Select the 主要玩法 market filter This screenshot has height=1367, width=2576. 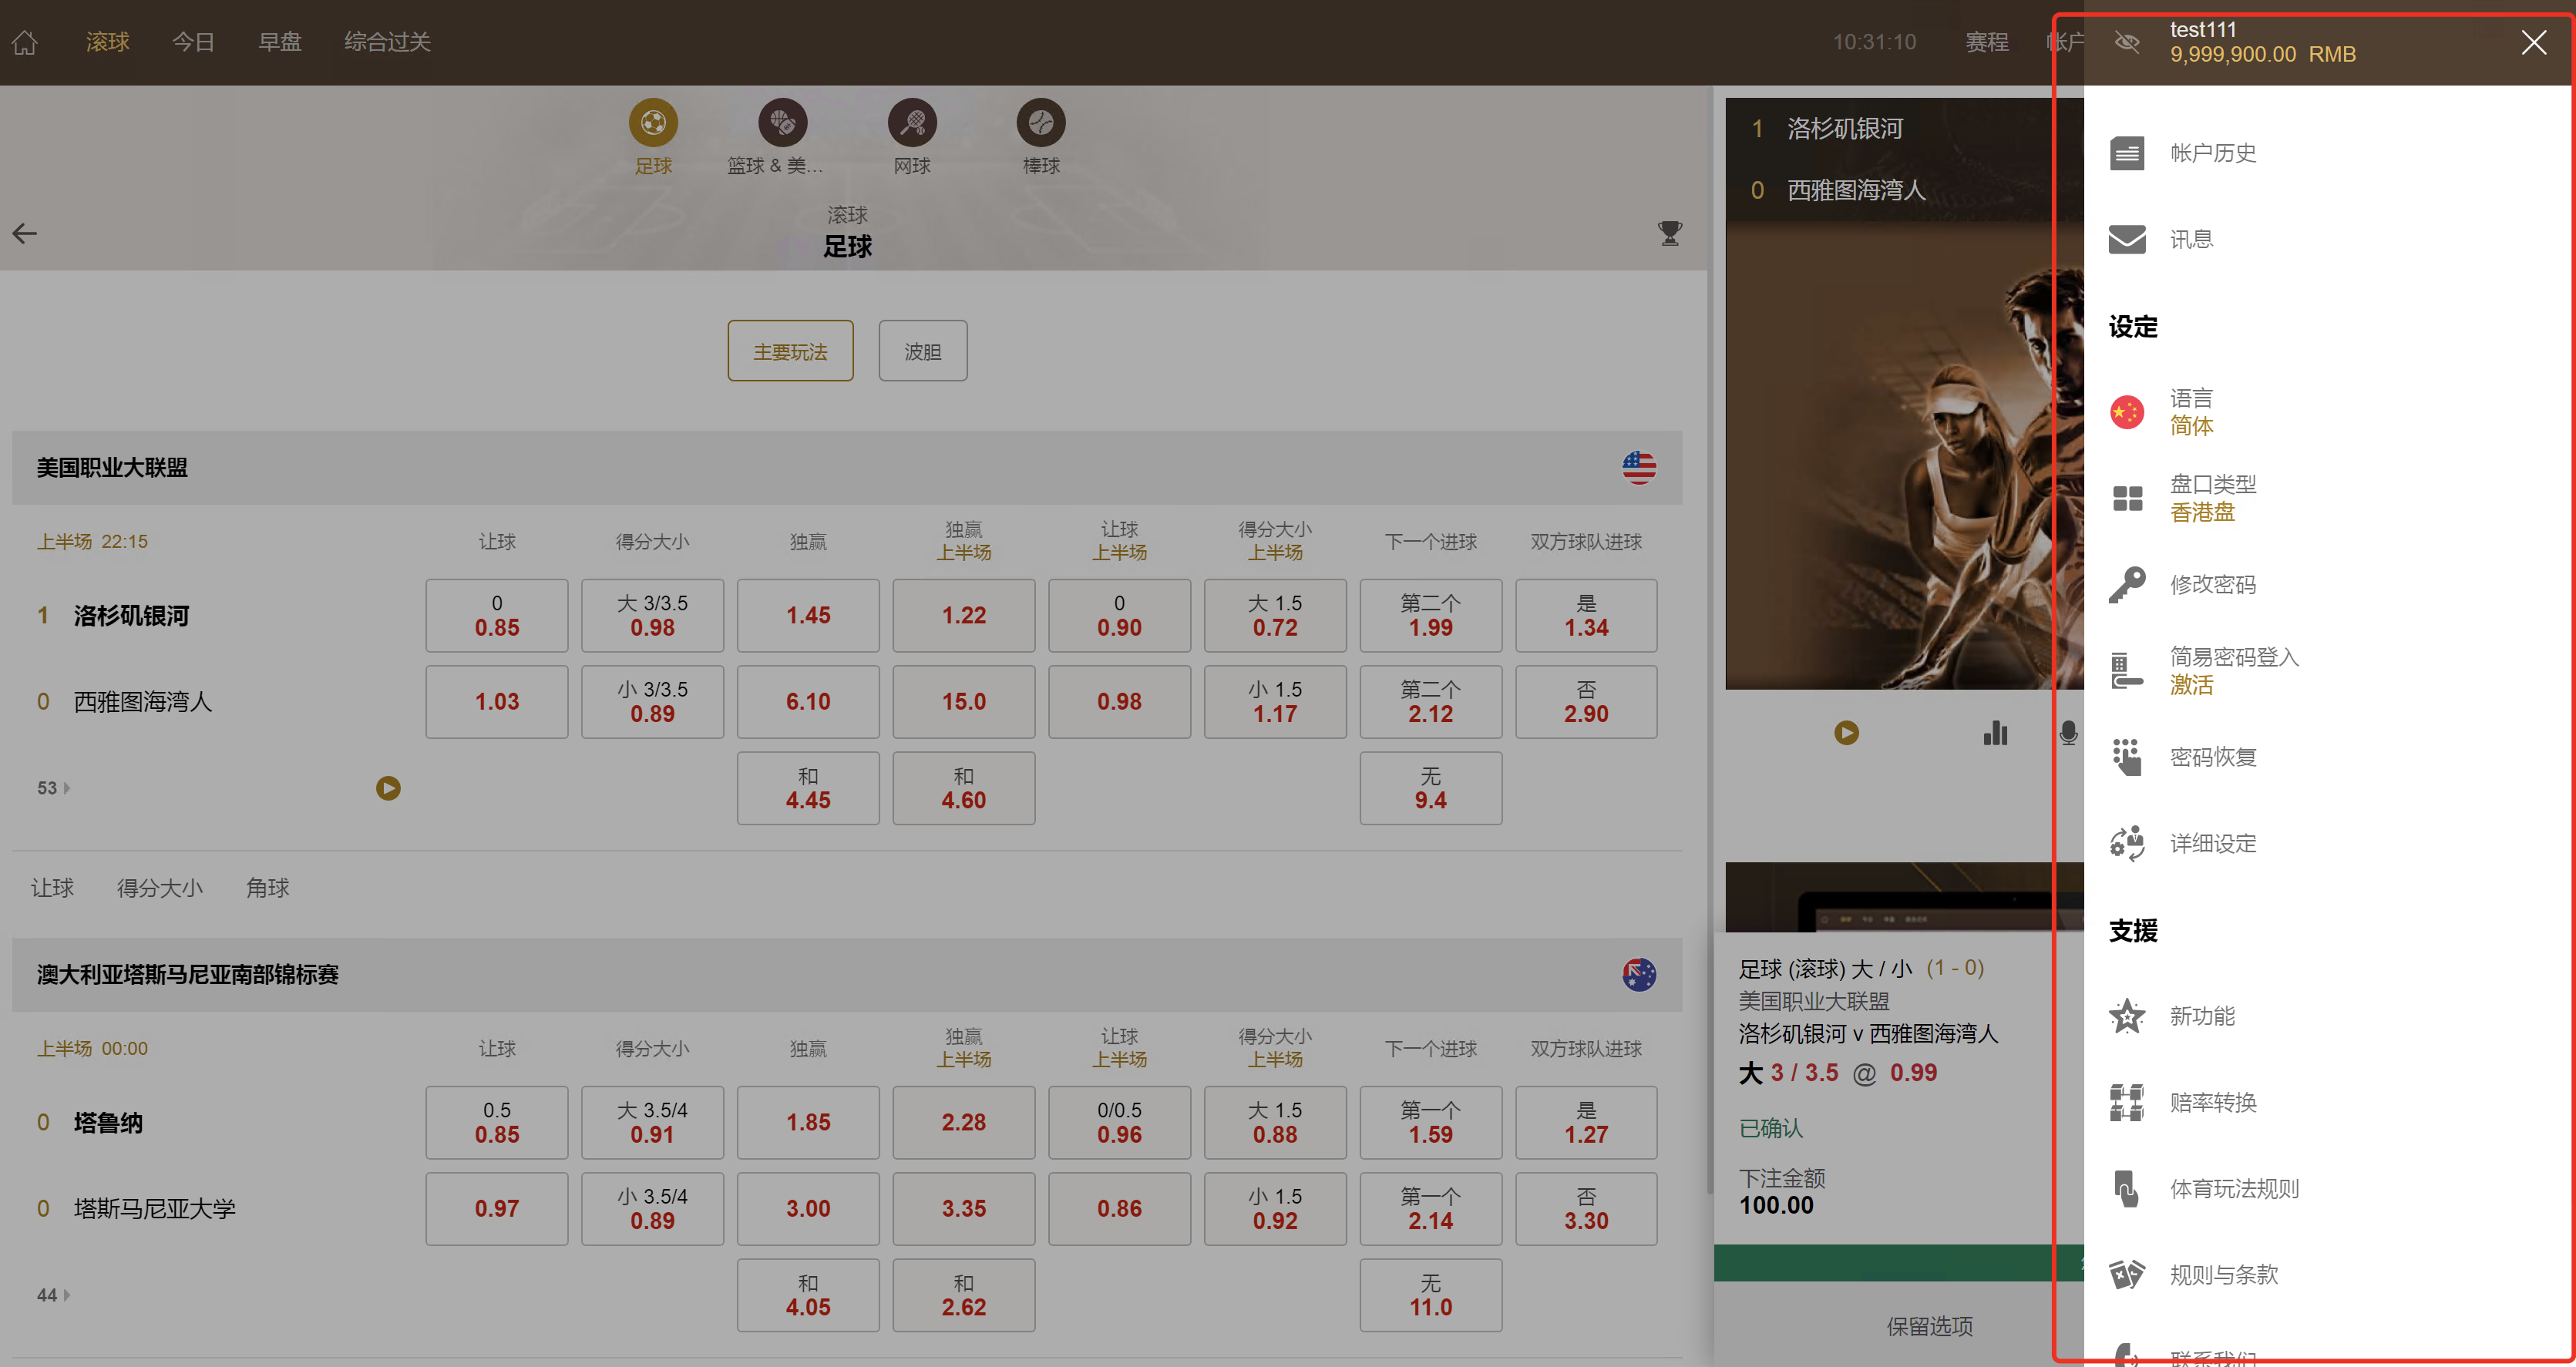[x=790, y=351]
